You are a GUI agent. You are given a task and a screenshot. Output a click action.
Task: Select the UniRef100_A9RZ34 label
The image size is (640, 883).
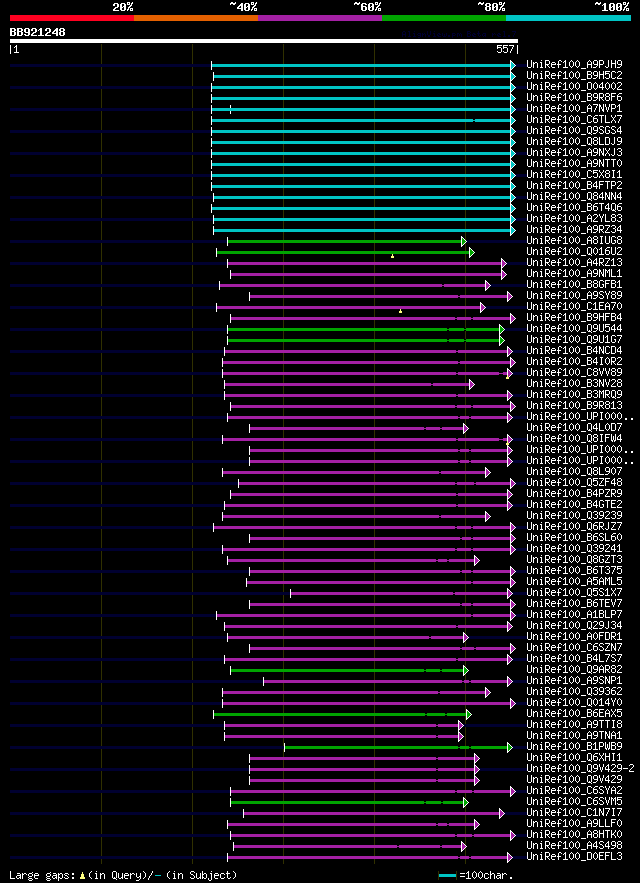(574, 230)
